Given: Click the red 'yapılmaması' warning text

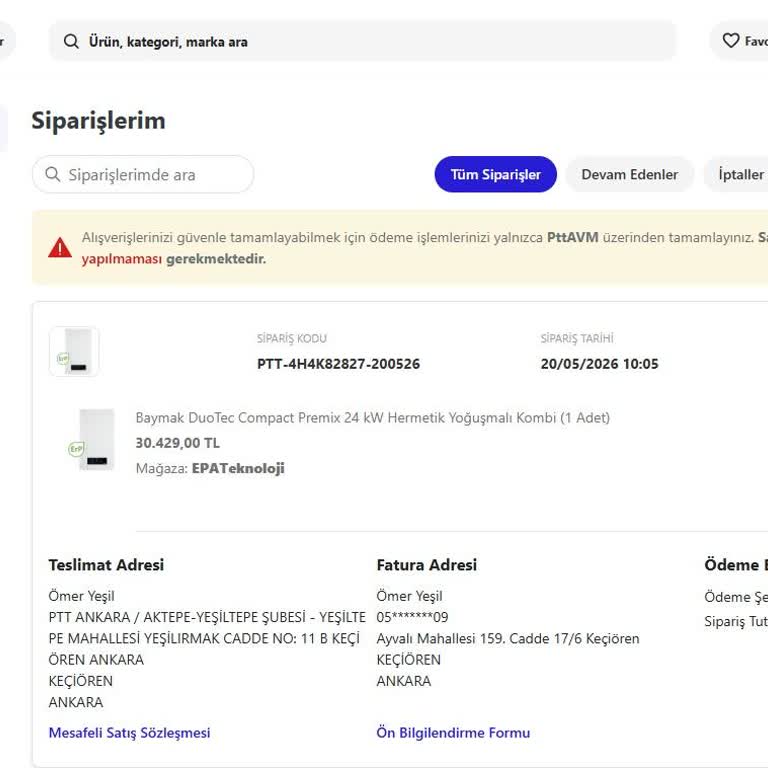Looking at the screenshot, I should pyautogui.click(x=121, y=259).
